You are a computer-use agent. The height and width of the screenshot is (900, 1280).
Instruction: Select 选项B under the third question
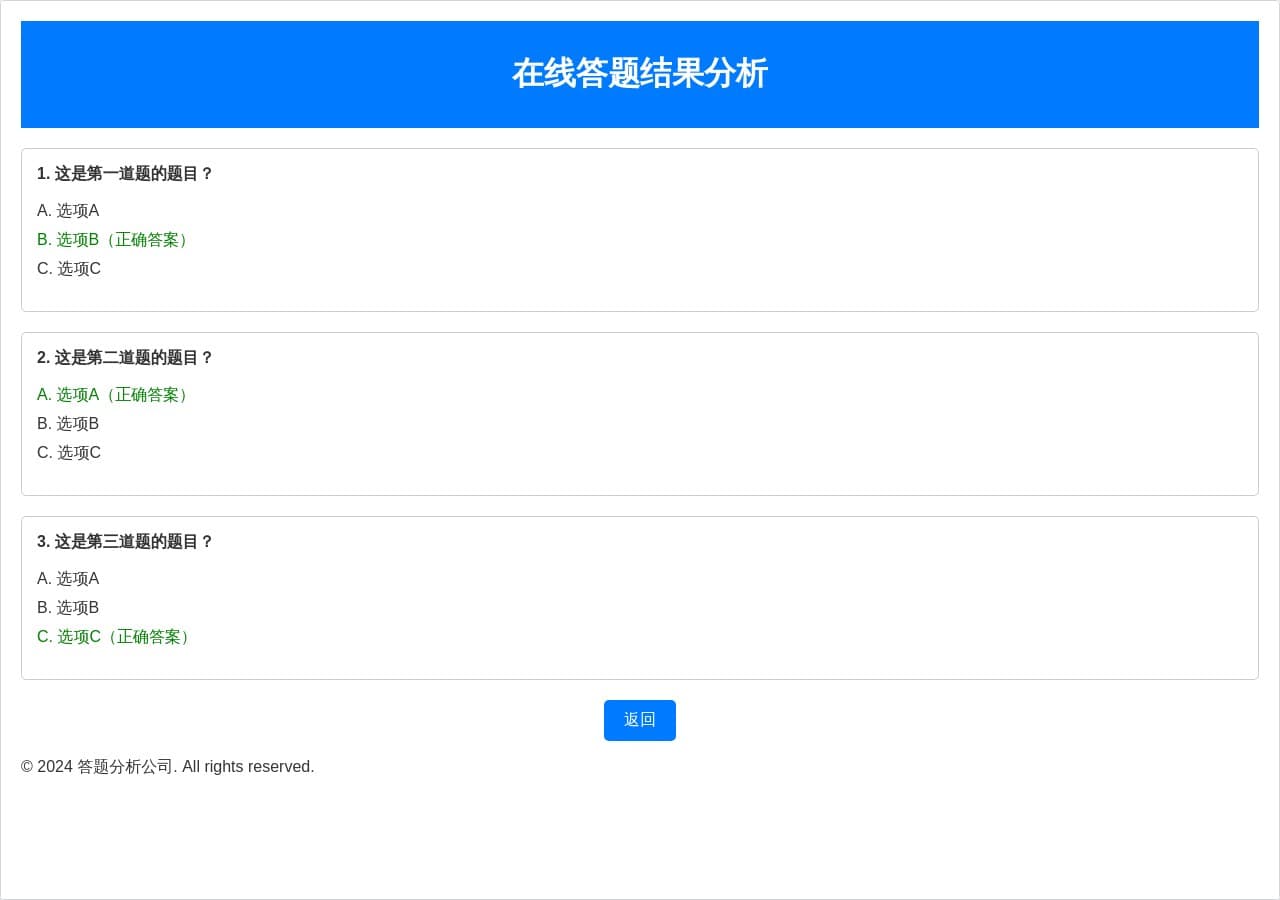[x=68, y=607]
